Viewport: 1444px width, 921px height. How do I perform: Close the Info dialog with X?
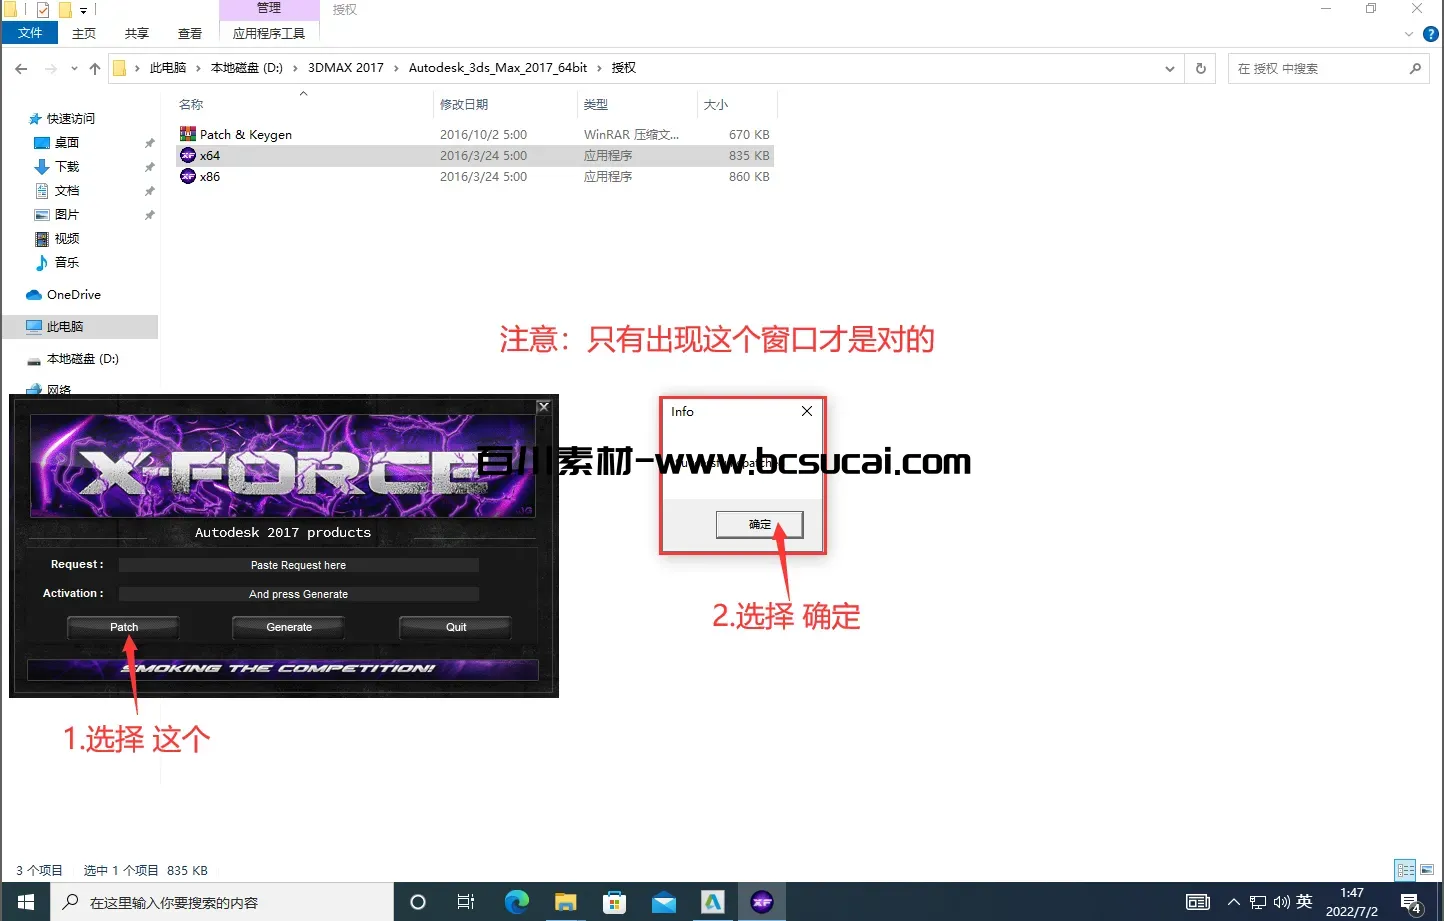tap(807, 411)
